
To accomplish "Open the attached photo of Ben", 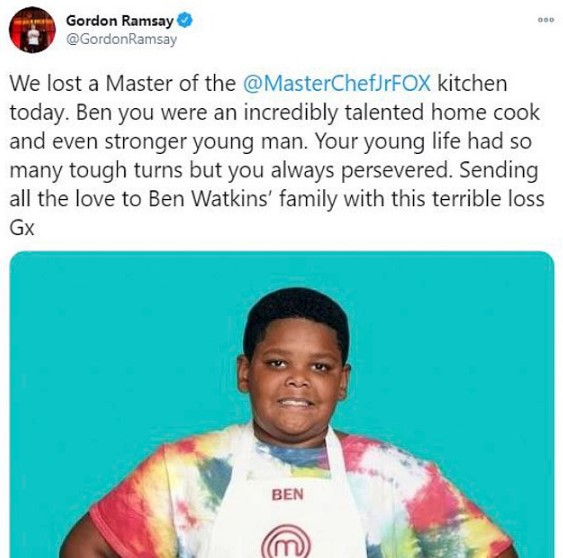I will 282,405.
